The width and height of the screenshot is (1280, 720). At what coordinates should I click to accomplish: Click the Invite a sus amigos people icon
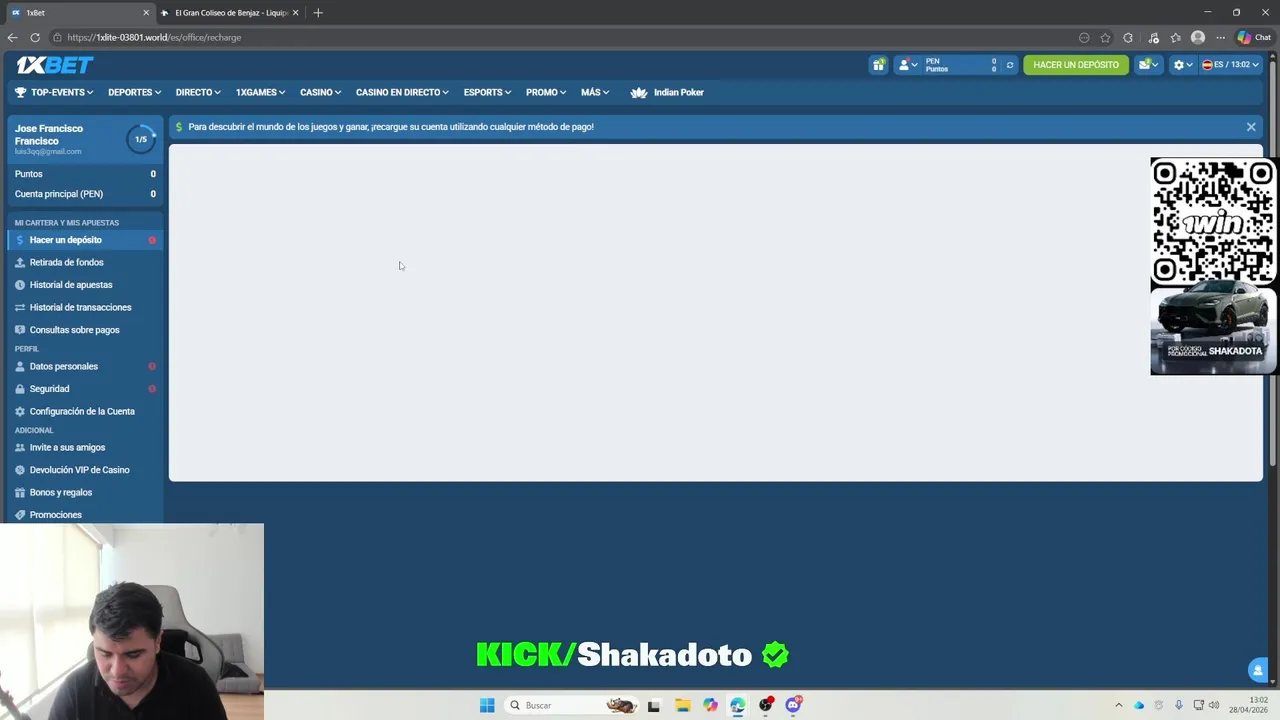20,447
